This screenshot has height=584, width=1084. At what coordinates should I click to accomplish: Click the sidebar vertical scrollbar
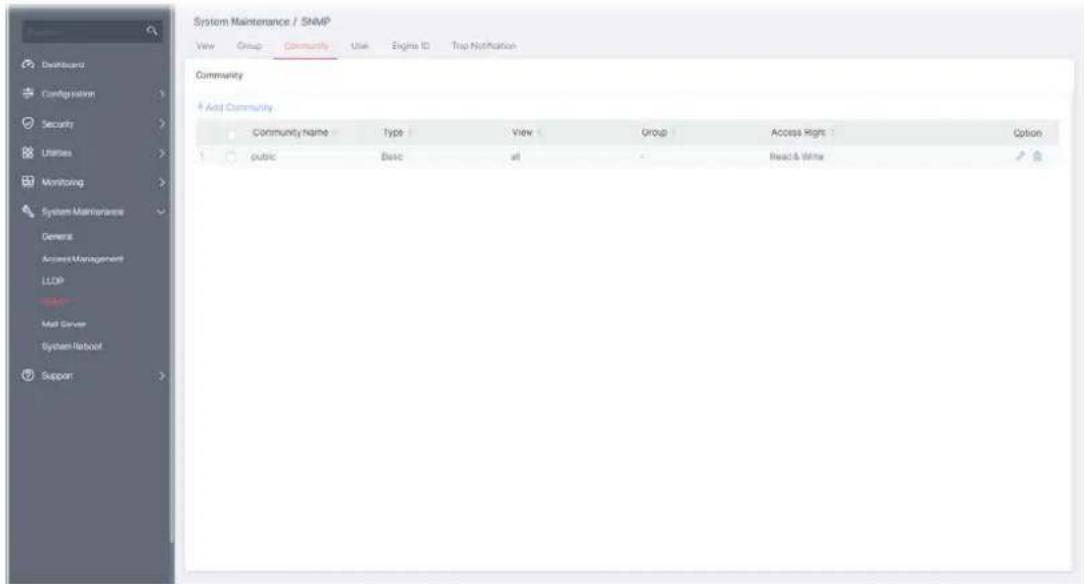tap(171, 276)
